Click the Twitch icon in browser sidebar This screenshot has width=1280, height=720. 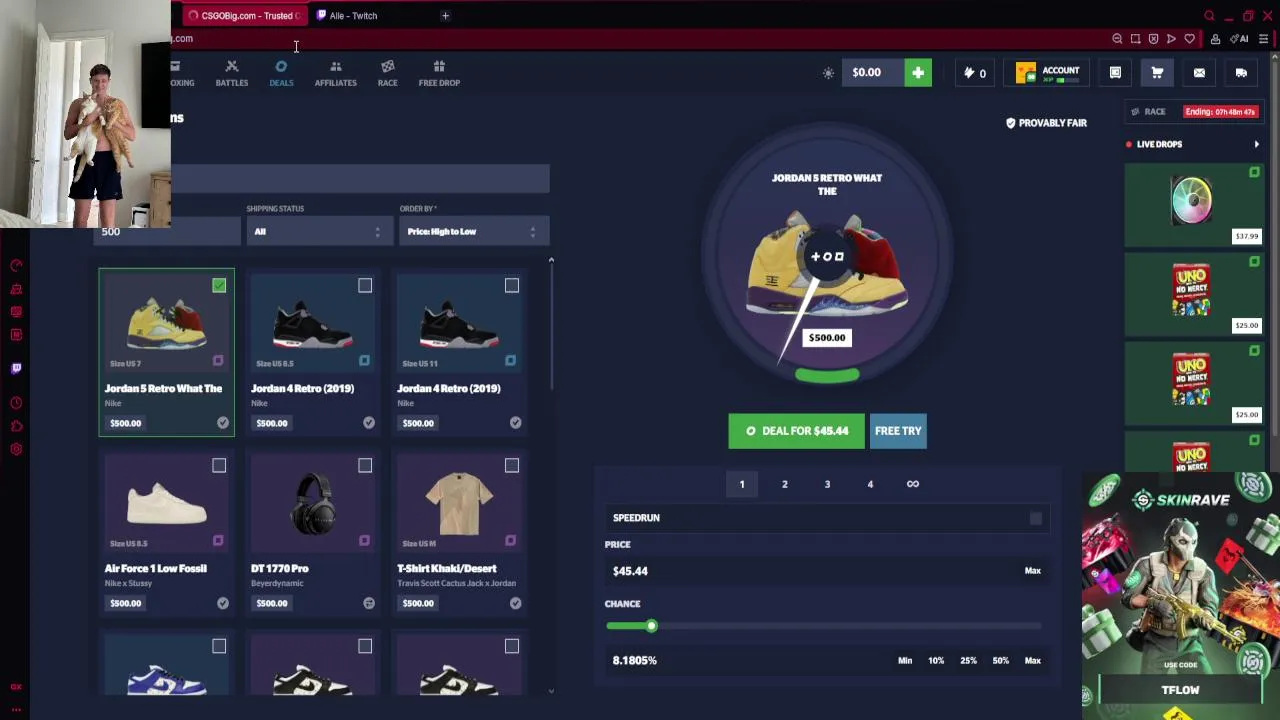pyautogui.click(x=16, y=368)
